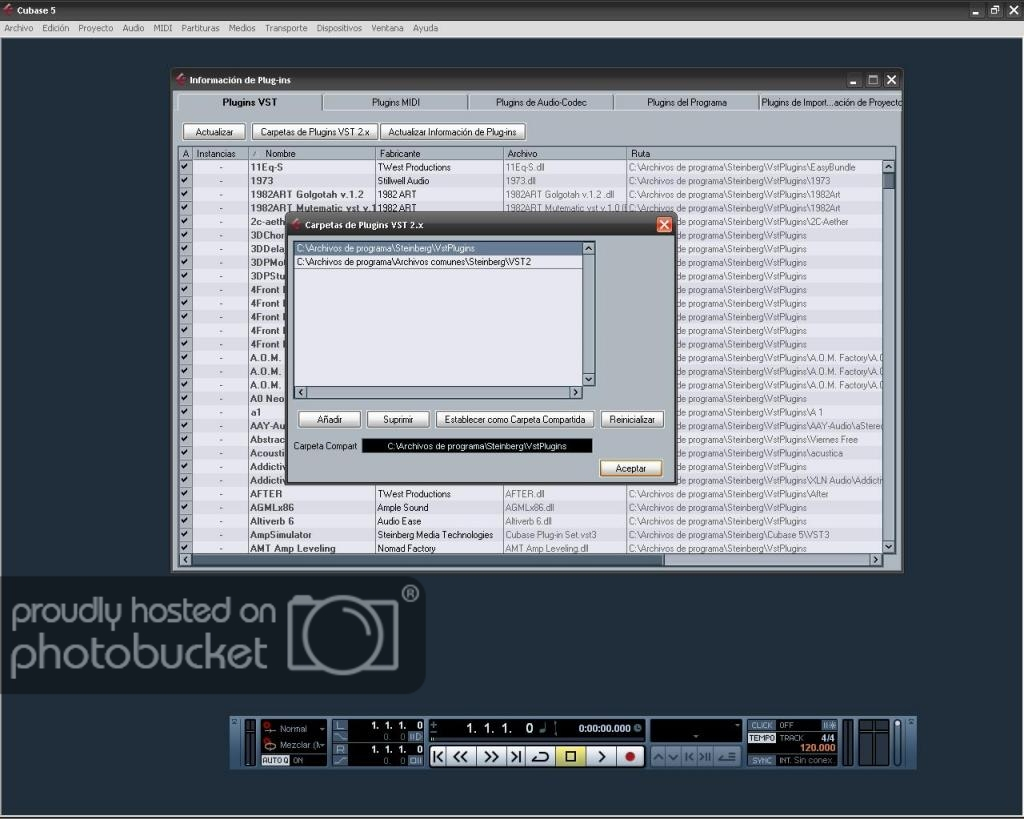This screenshot has width=1024, height=819.
Task: Click scroll-down arrow of plugin table
Action: click(888, 547)
